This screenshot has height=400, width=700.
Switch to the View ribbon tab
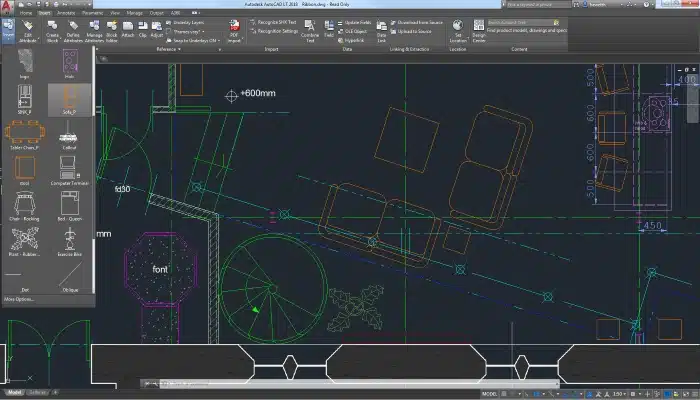(115, 13)
